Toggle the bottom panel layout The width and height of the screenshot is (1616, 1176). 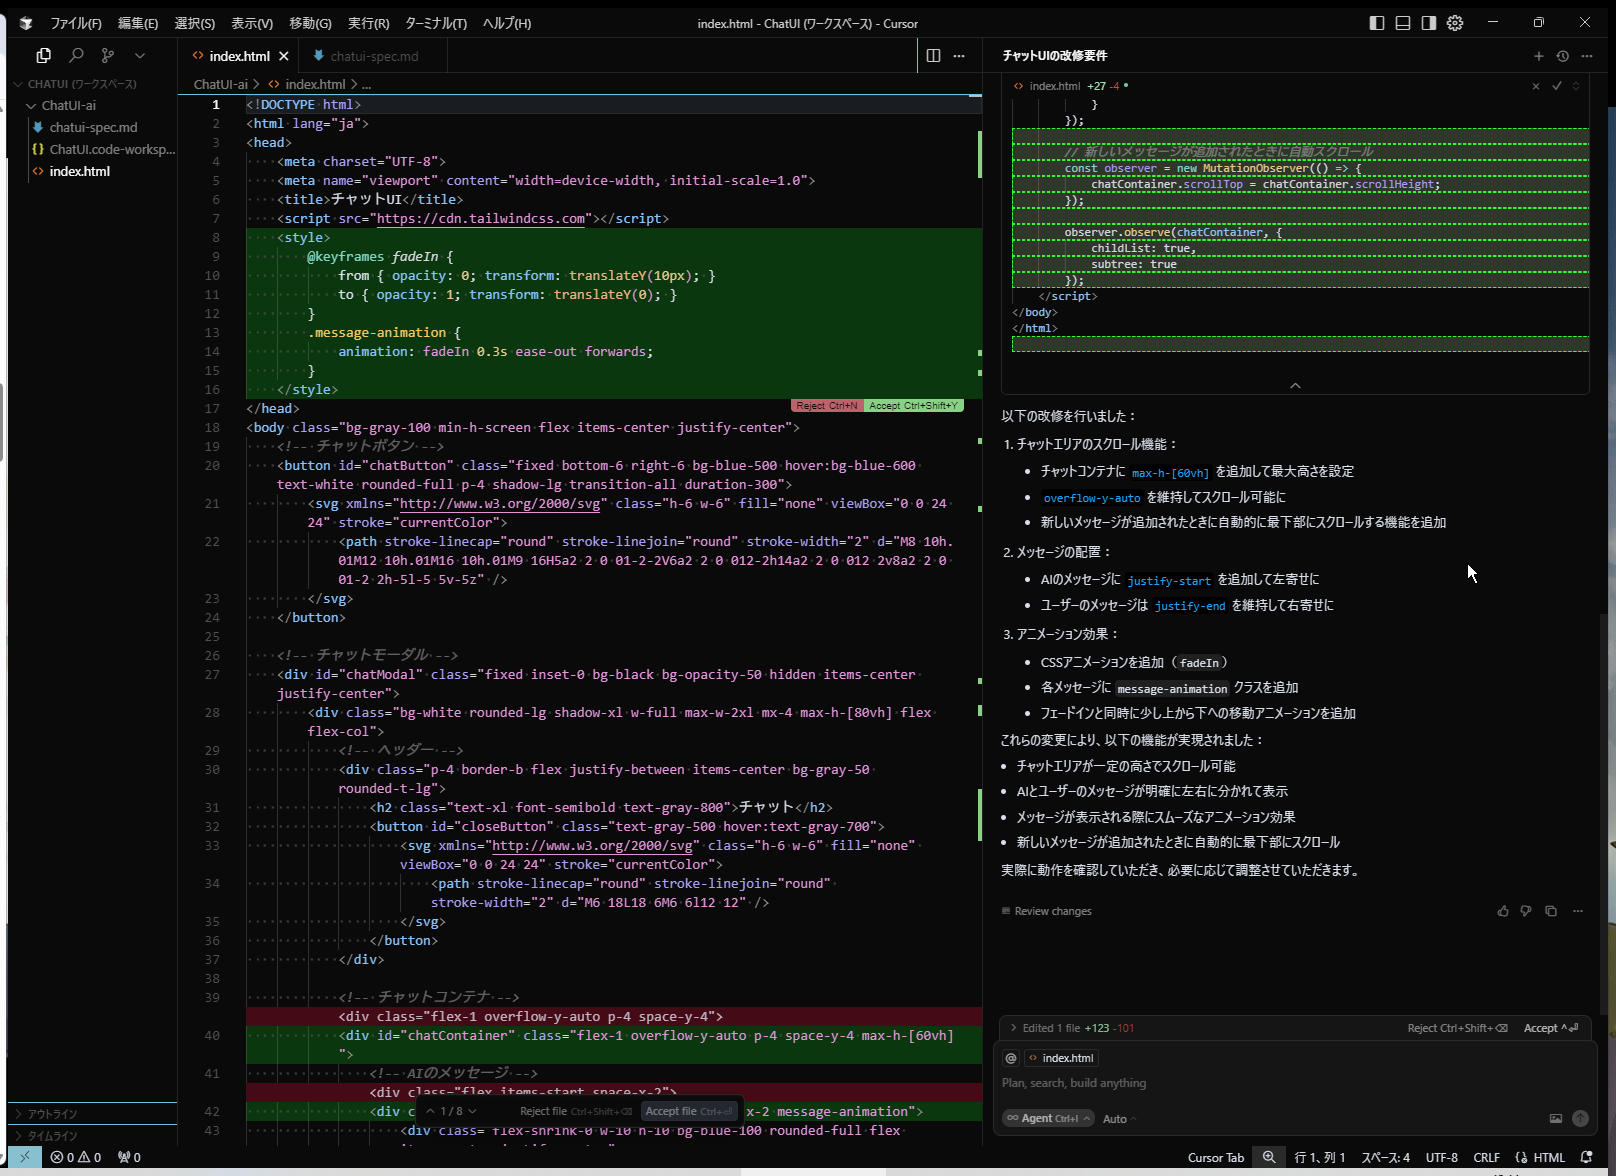point(1403,23)
